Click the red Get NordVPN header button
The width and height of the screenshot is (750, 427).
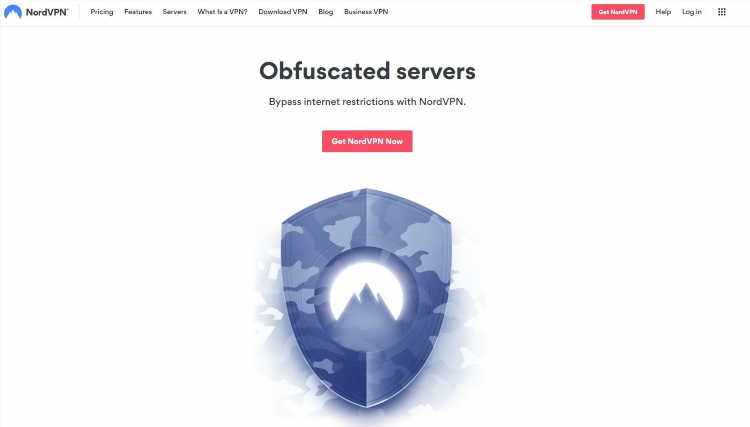[618, 12]
